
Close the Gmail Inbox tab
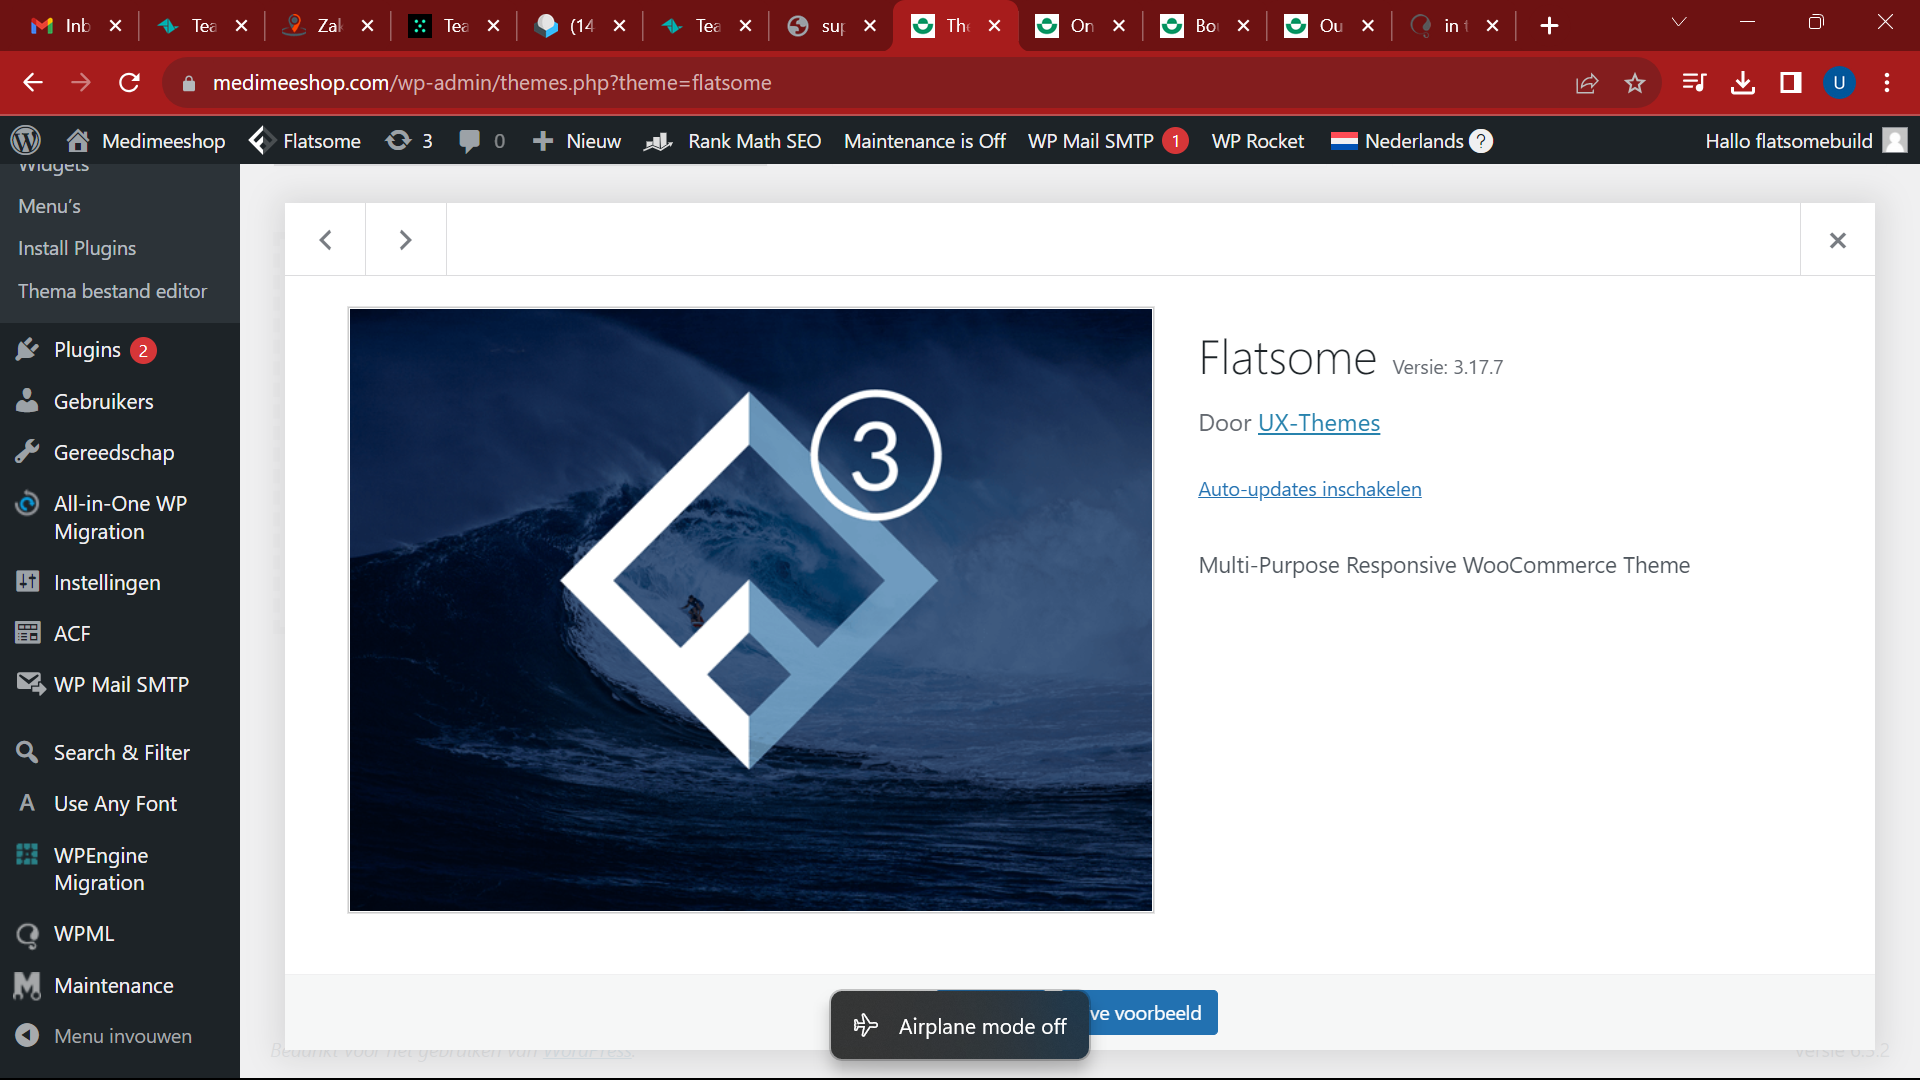(x=115, y=26)
